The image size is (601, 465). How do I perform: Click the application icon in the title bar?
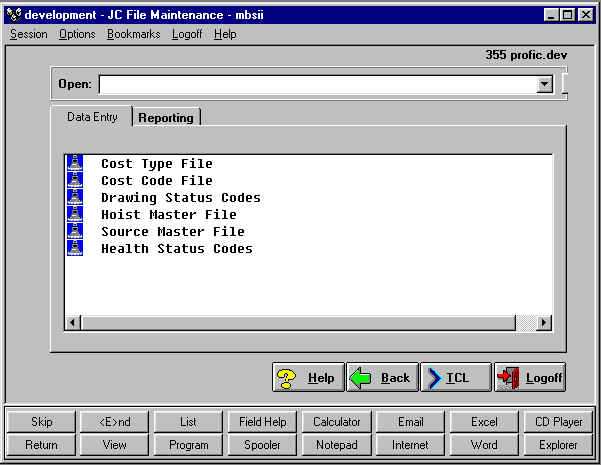14,15
